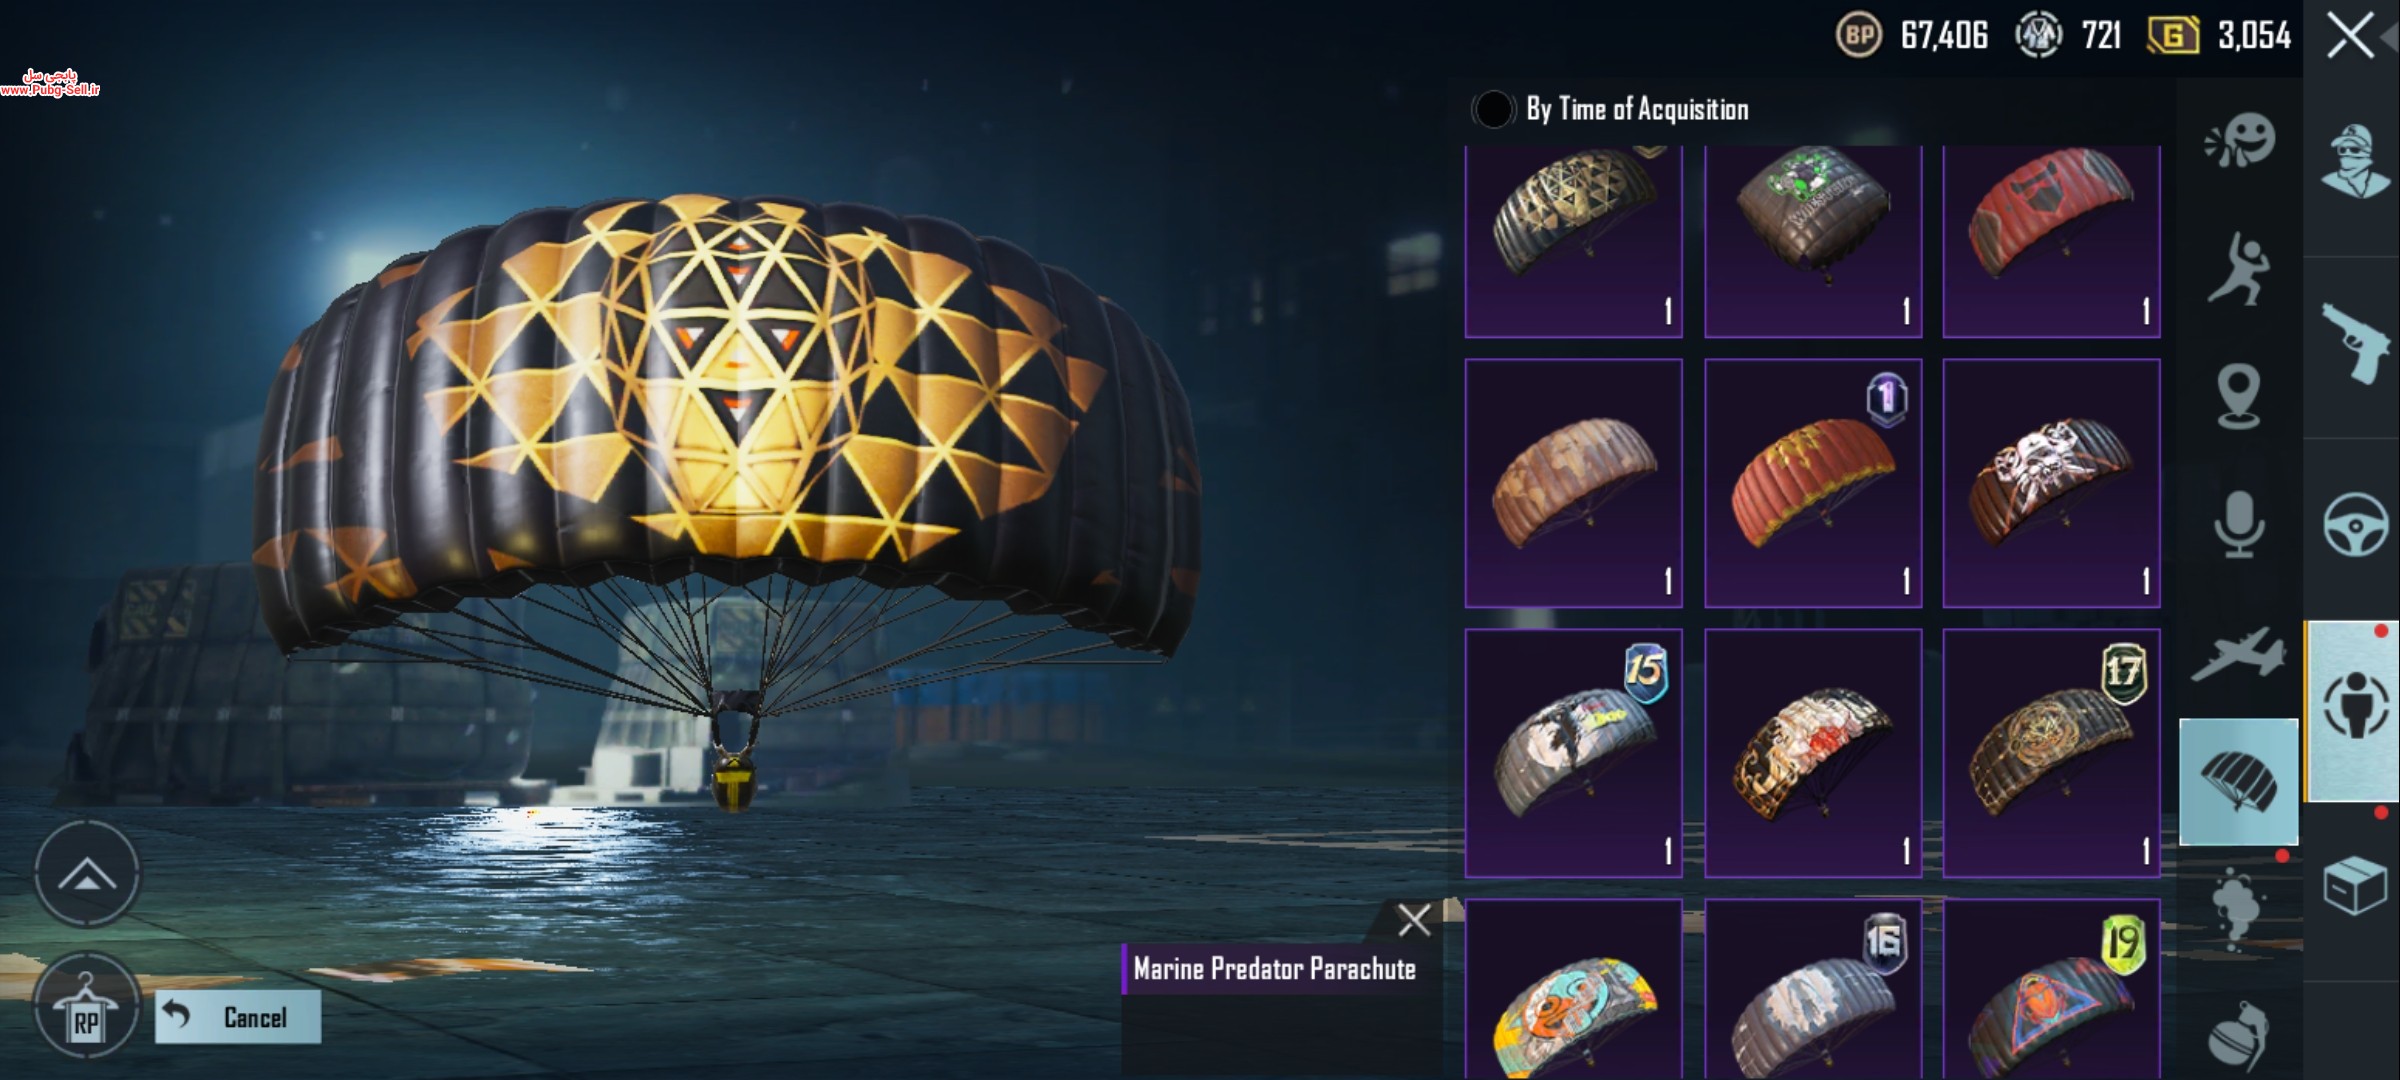Open the map marker category icon
The height and width of the screenshot is (1080, 2400).
click(x=2239, y=397)
